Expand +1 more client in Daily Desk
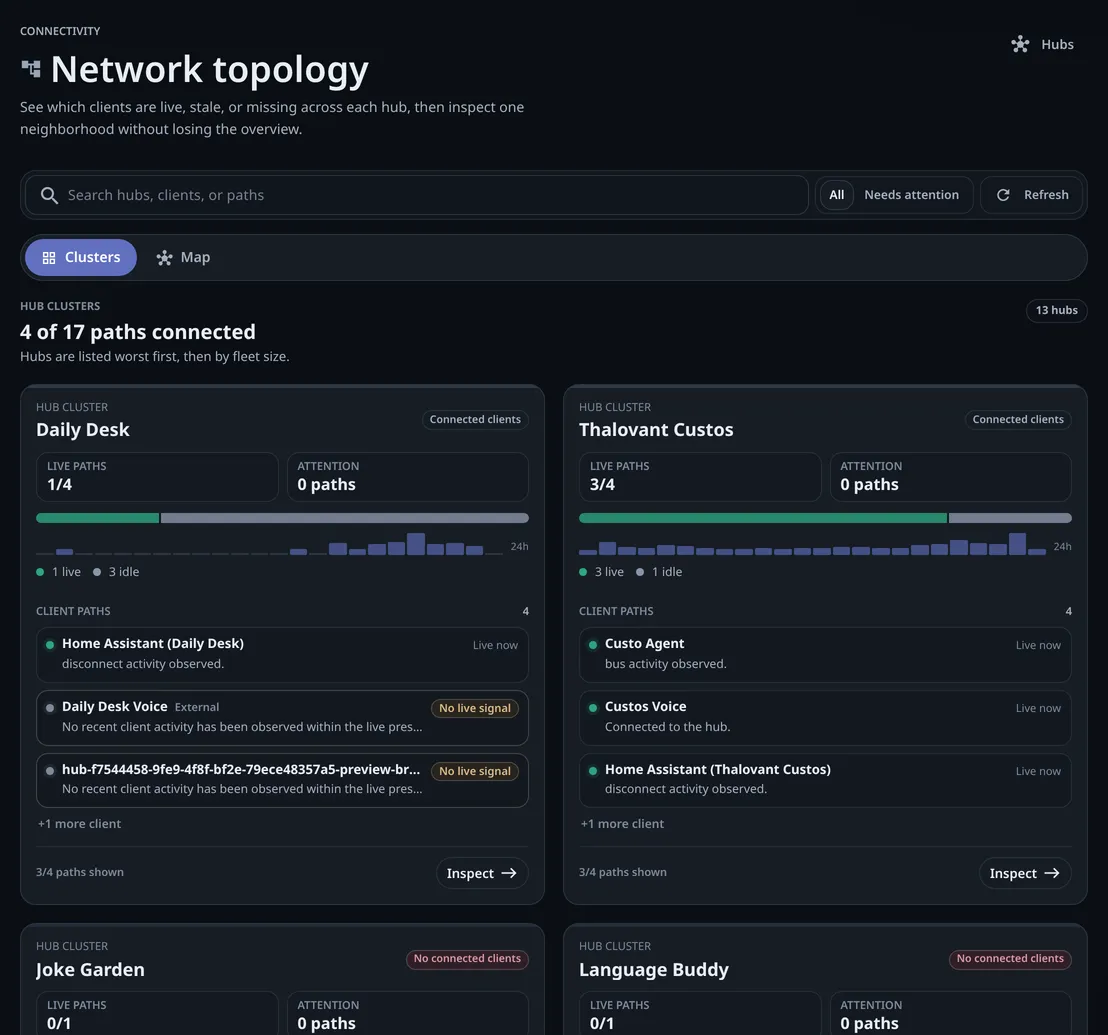 (79, 824)
